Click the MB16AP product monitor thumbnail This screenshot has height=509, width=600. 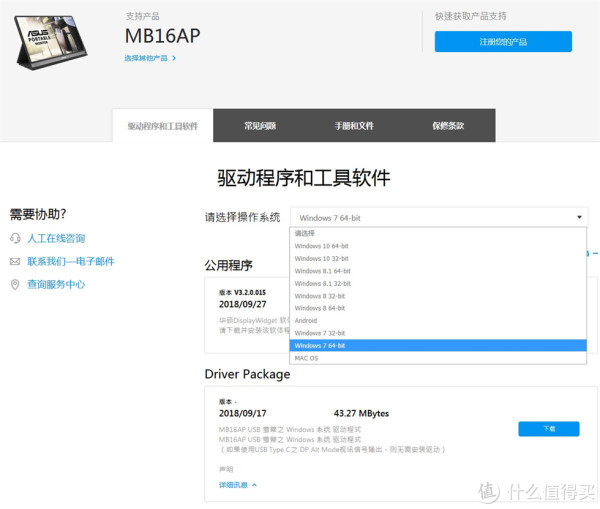pyautogui.click(x=51, y=42)
